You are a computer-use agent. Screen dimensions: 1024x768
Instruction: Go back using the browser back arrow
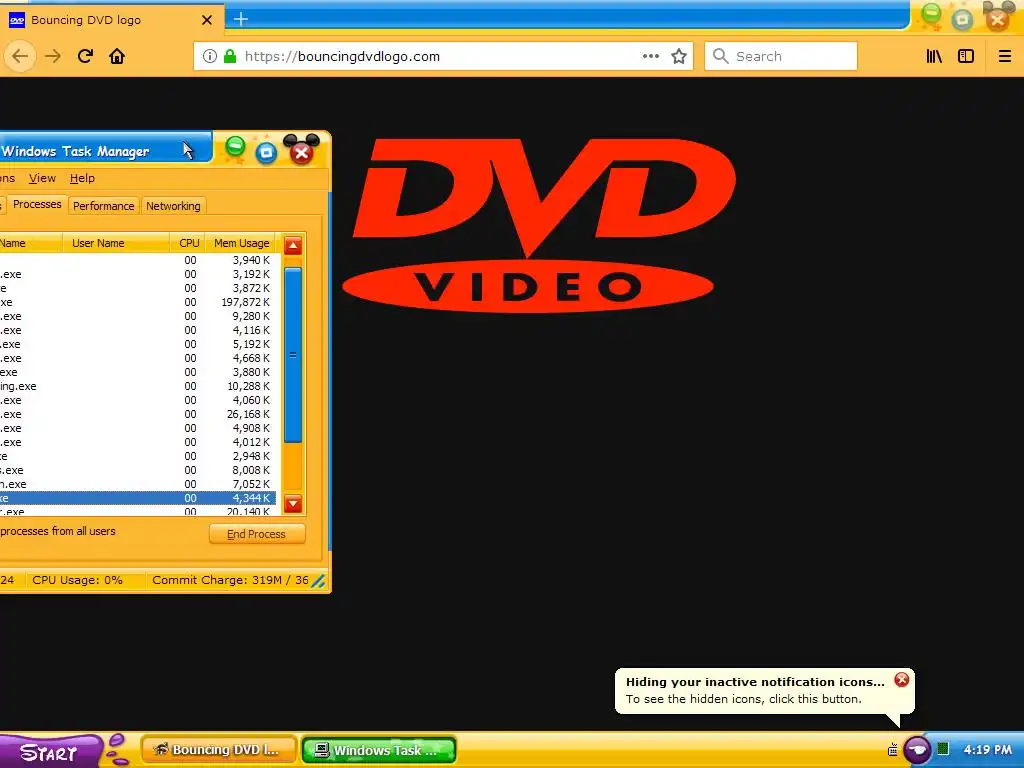click(x=20, y=56)
